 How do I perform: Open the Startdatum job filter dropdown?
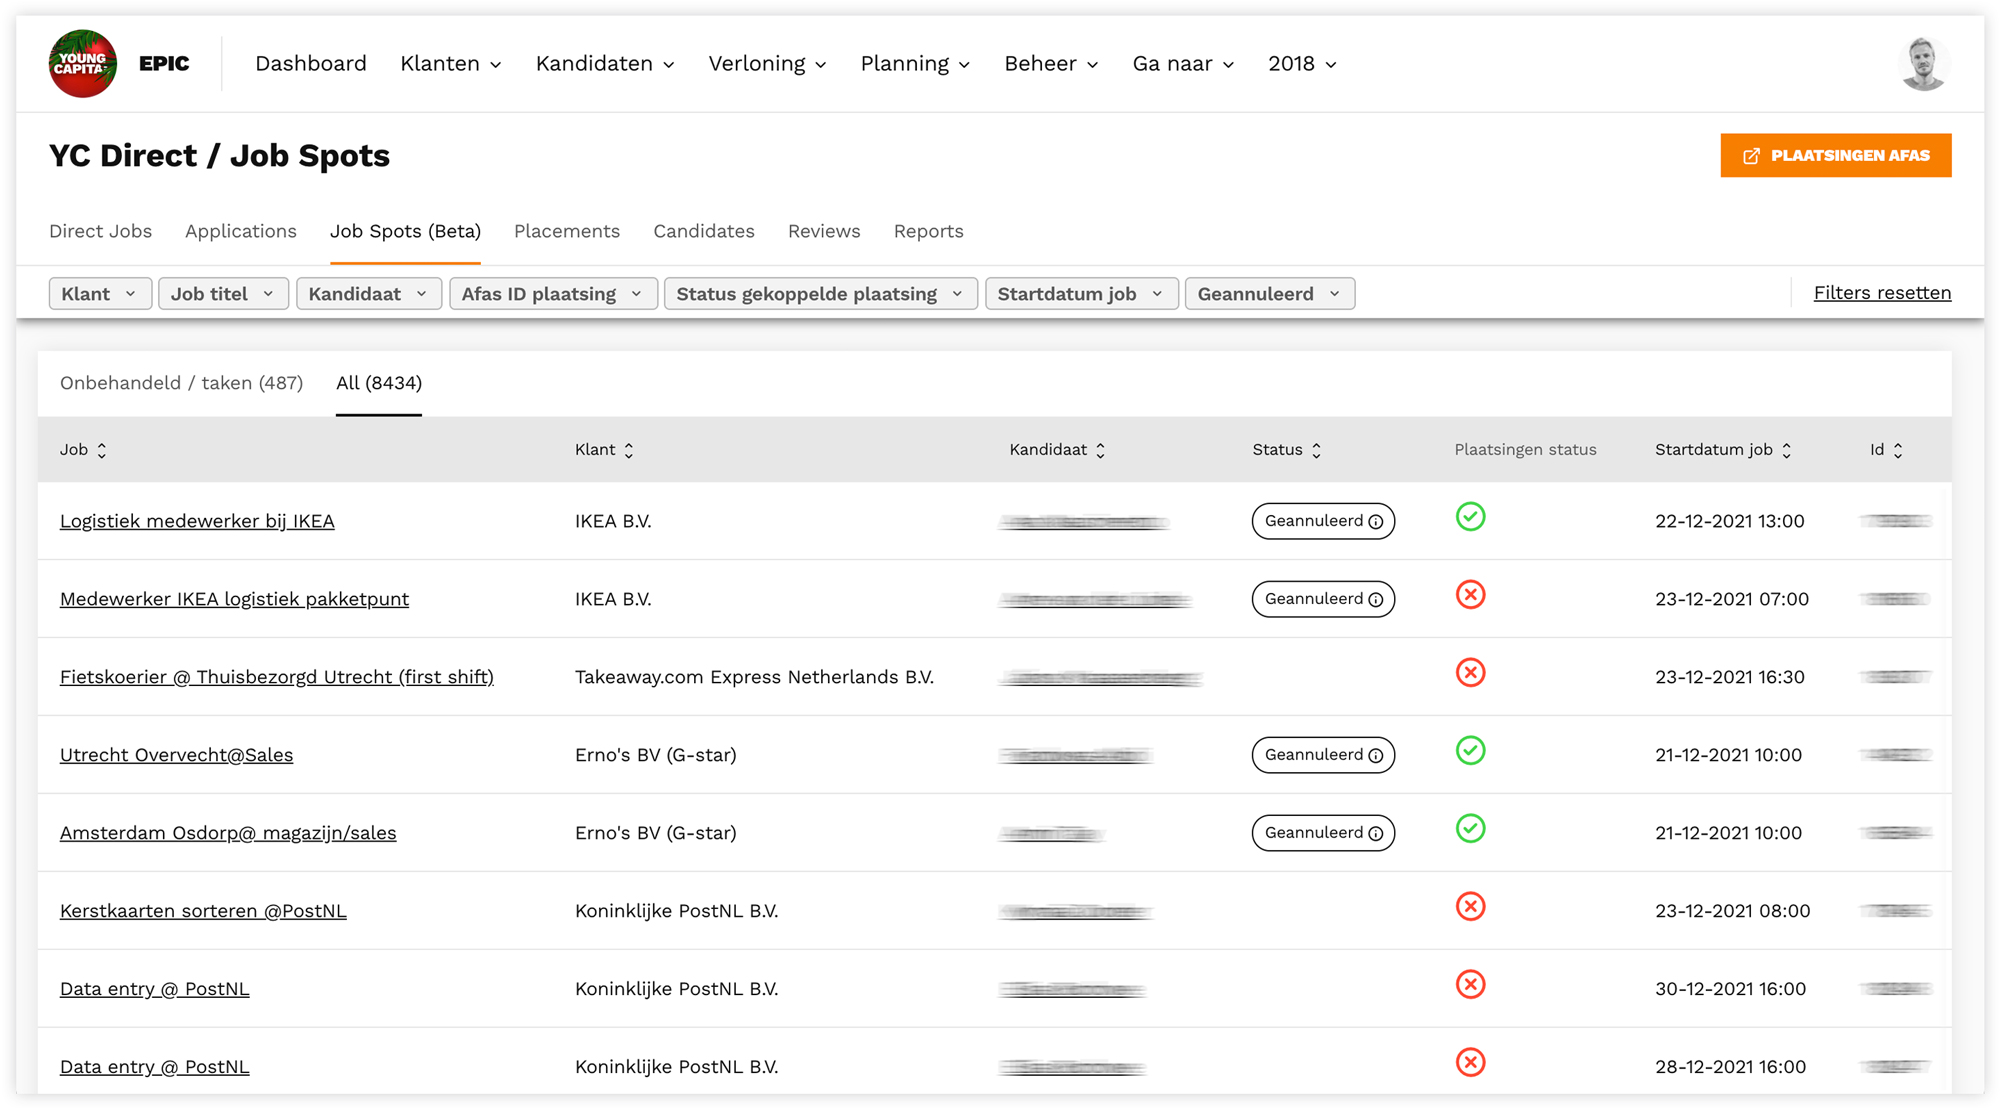[1081, 294]
